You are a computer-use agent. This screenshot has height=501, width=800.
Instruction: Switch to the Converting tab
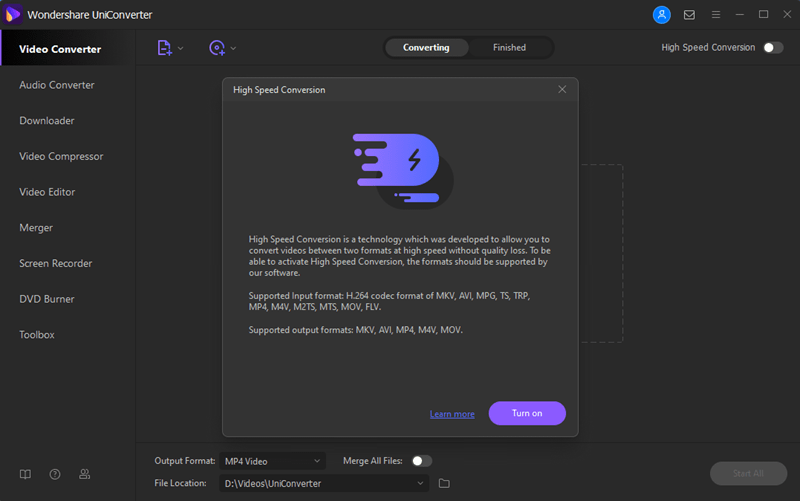pyautogui.click(x=426, y=47)
